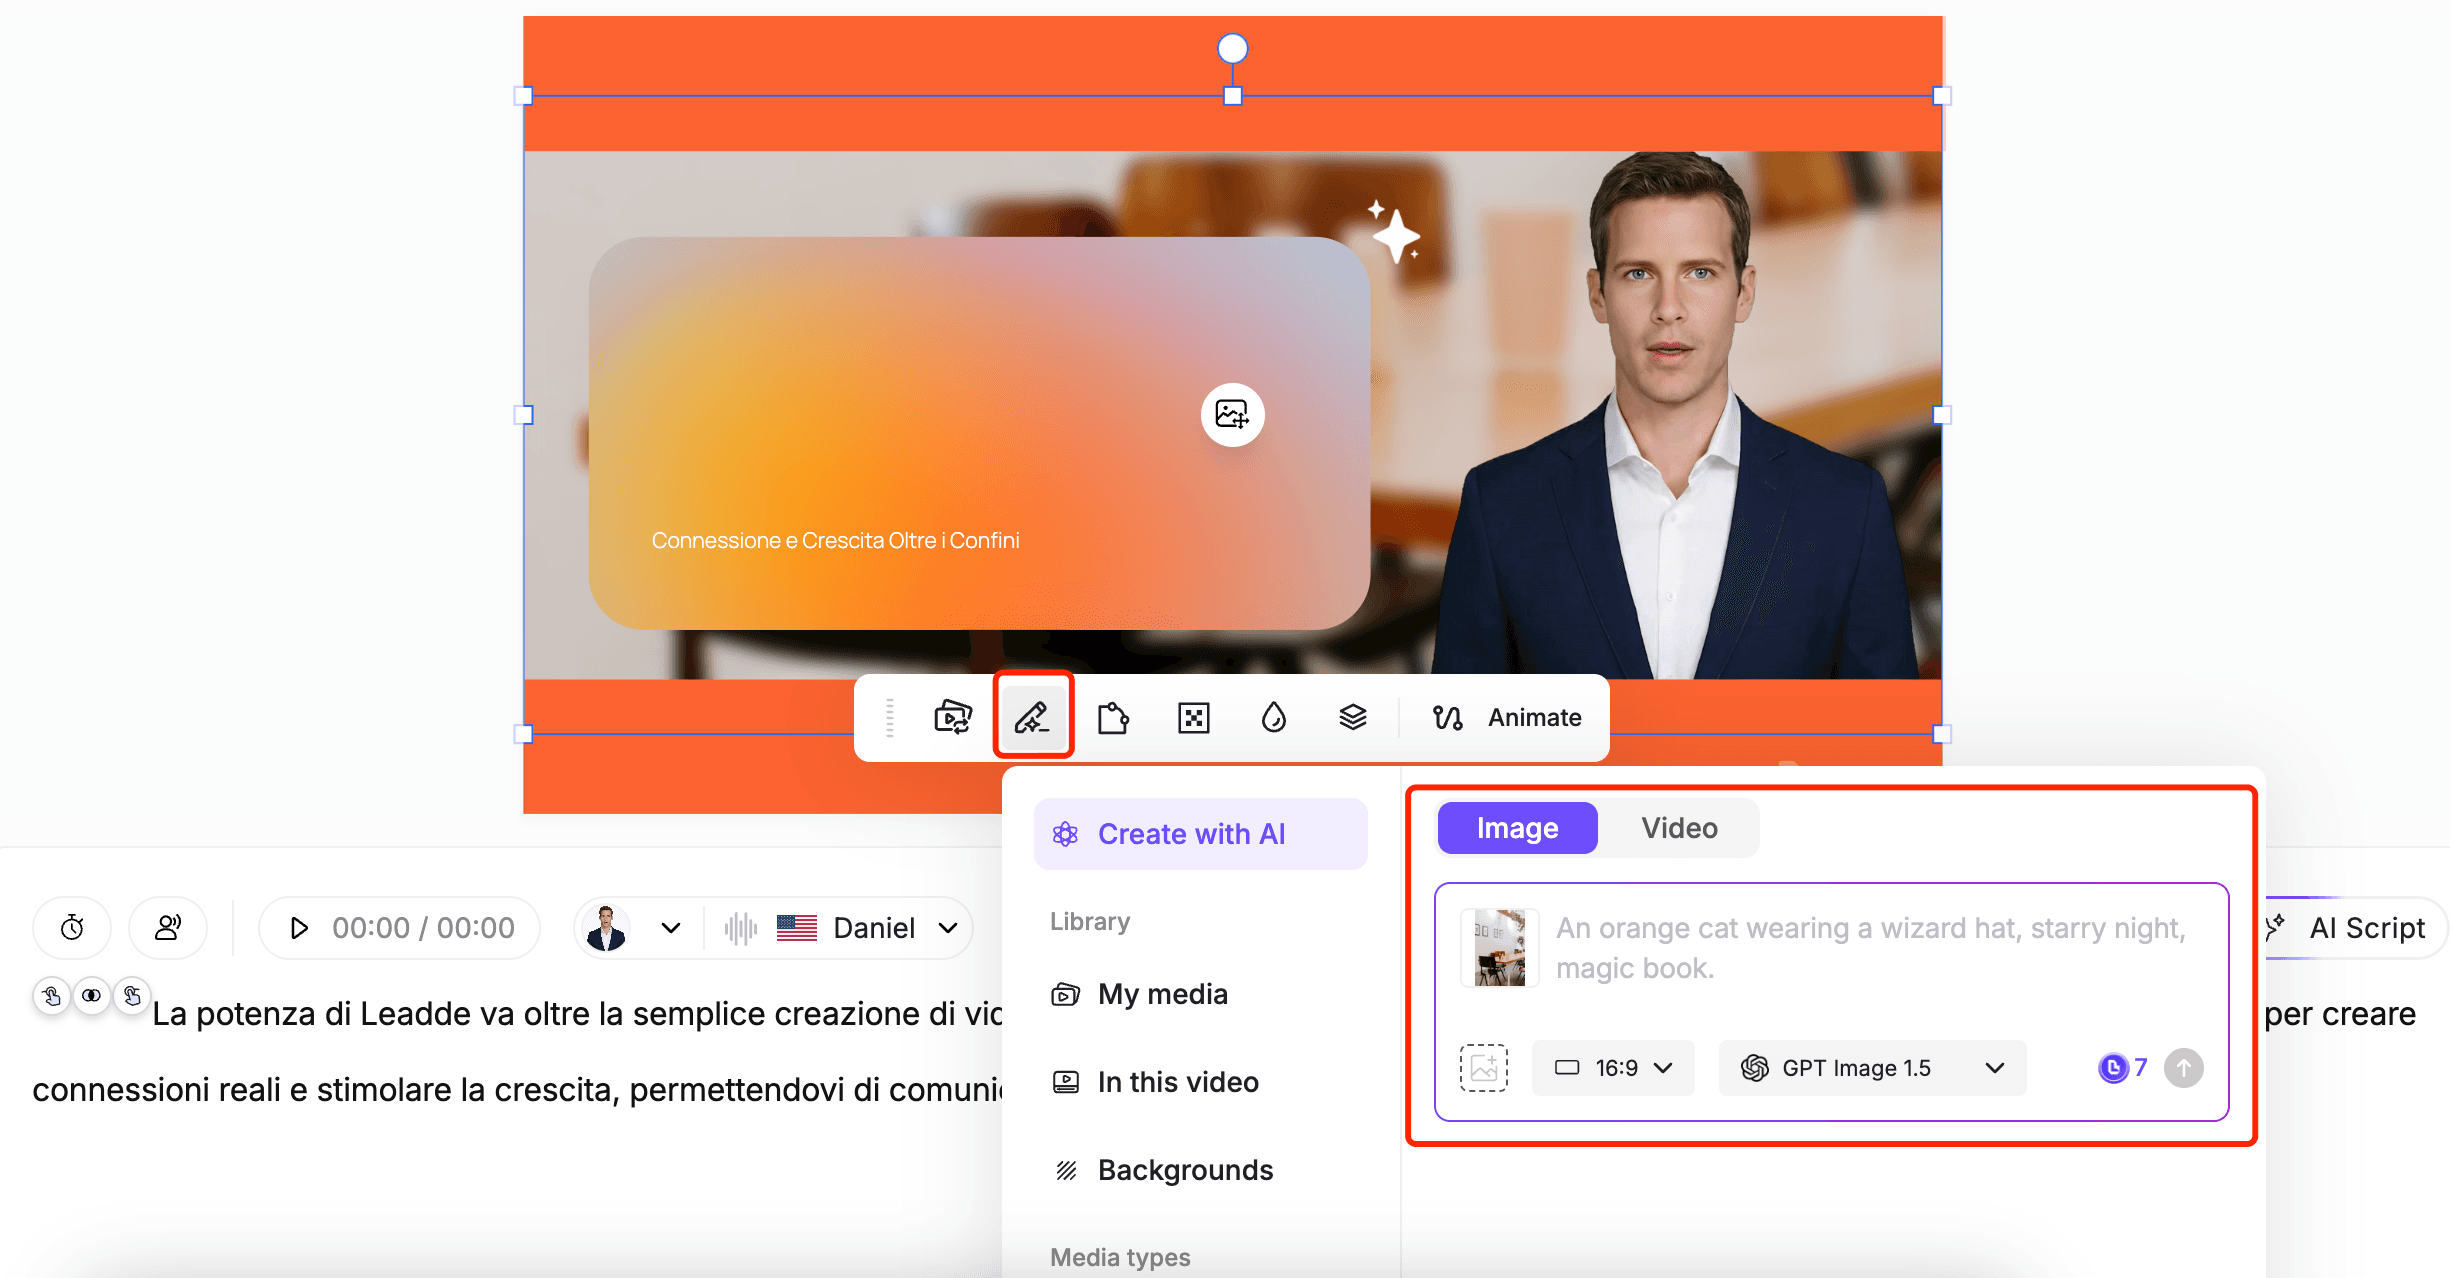
Task: Click the shape sticker icon in toolbar
Action: (x=1112, y=717)
